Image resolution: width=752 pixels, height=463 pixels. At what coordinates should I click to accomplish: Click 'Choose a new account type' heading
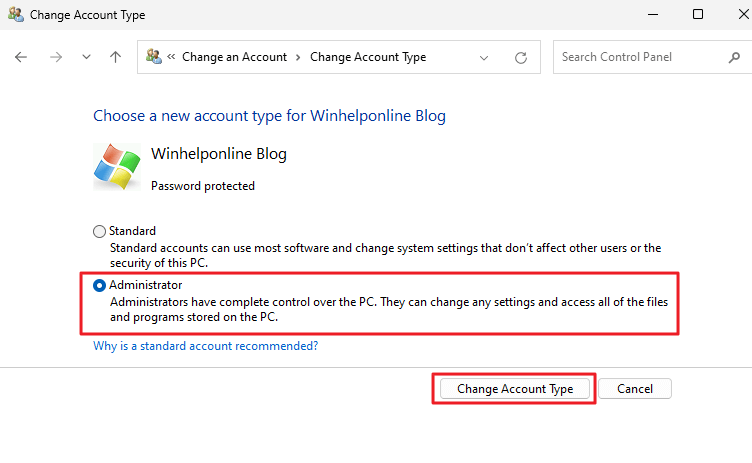(269, 116)
